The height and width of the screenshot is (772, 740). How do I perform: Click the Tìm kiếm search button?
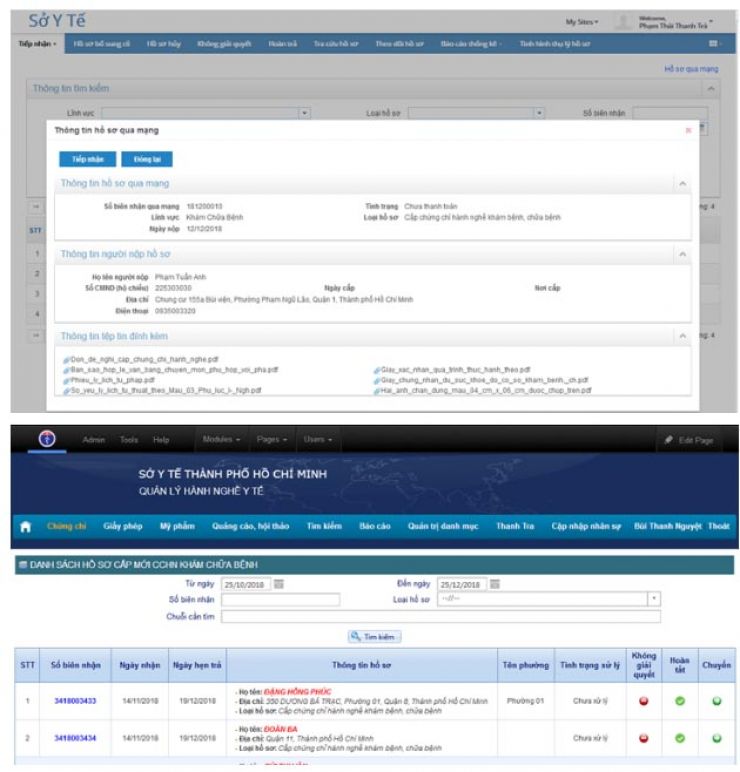click(x=374, y=636)
